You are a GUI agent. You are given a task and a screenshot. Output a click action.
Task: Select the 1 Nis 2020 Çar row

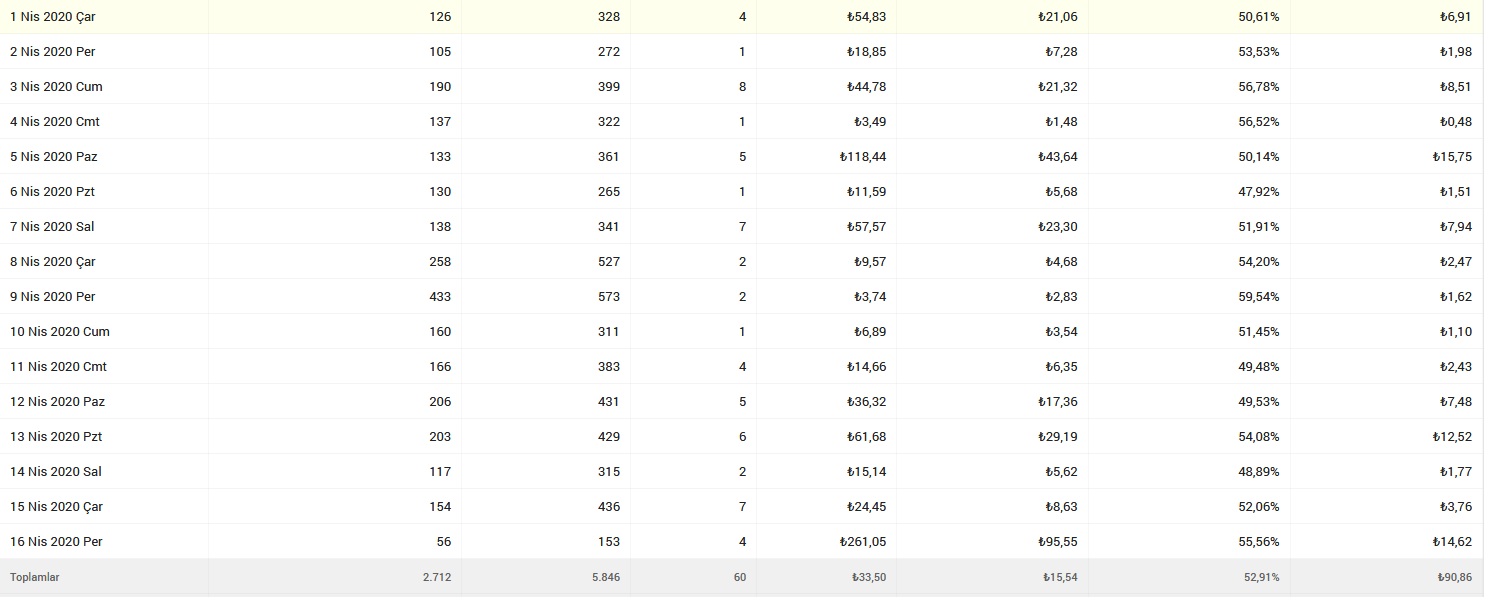pos(742,17)
